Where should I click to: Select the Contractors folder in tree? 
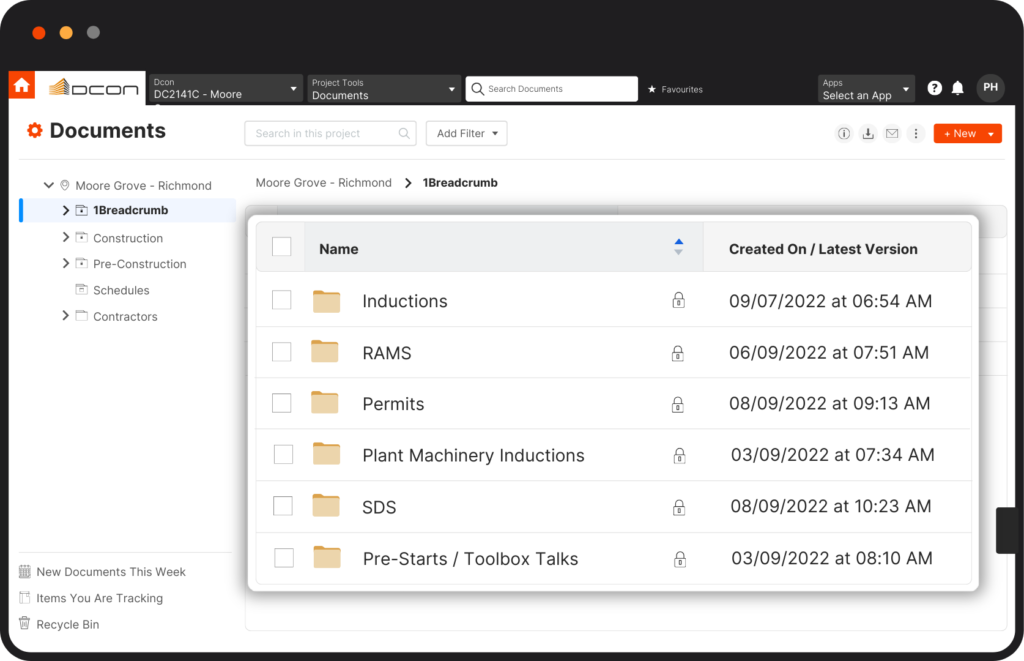click(125, 317)
